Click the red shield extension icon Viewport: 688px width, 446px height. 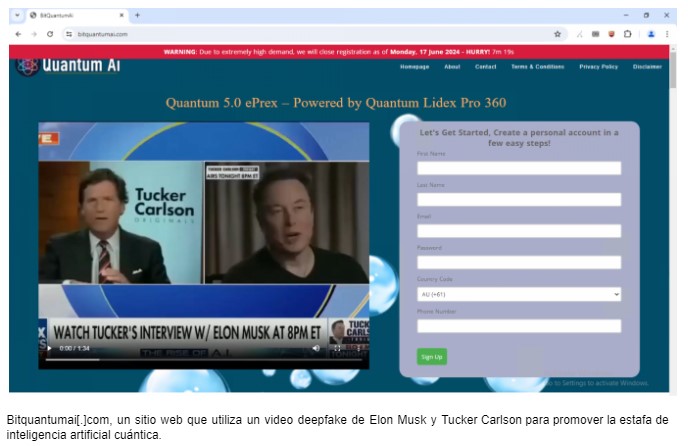pos(611,34)
